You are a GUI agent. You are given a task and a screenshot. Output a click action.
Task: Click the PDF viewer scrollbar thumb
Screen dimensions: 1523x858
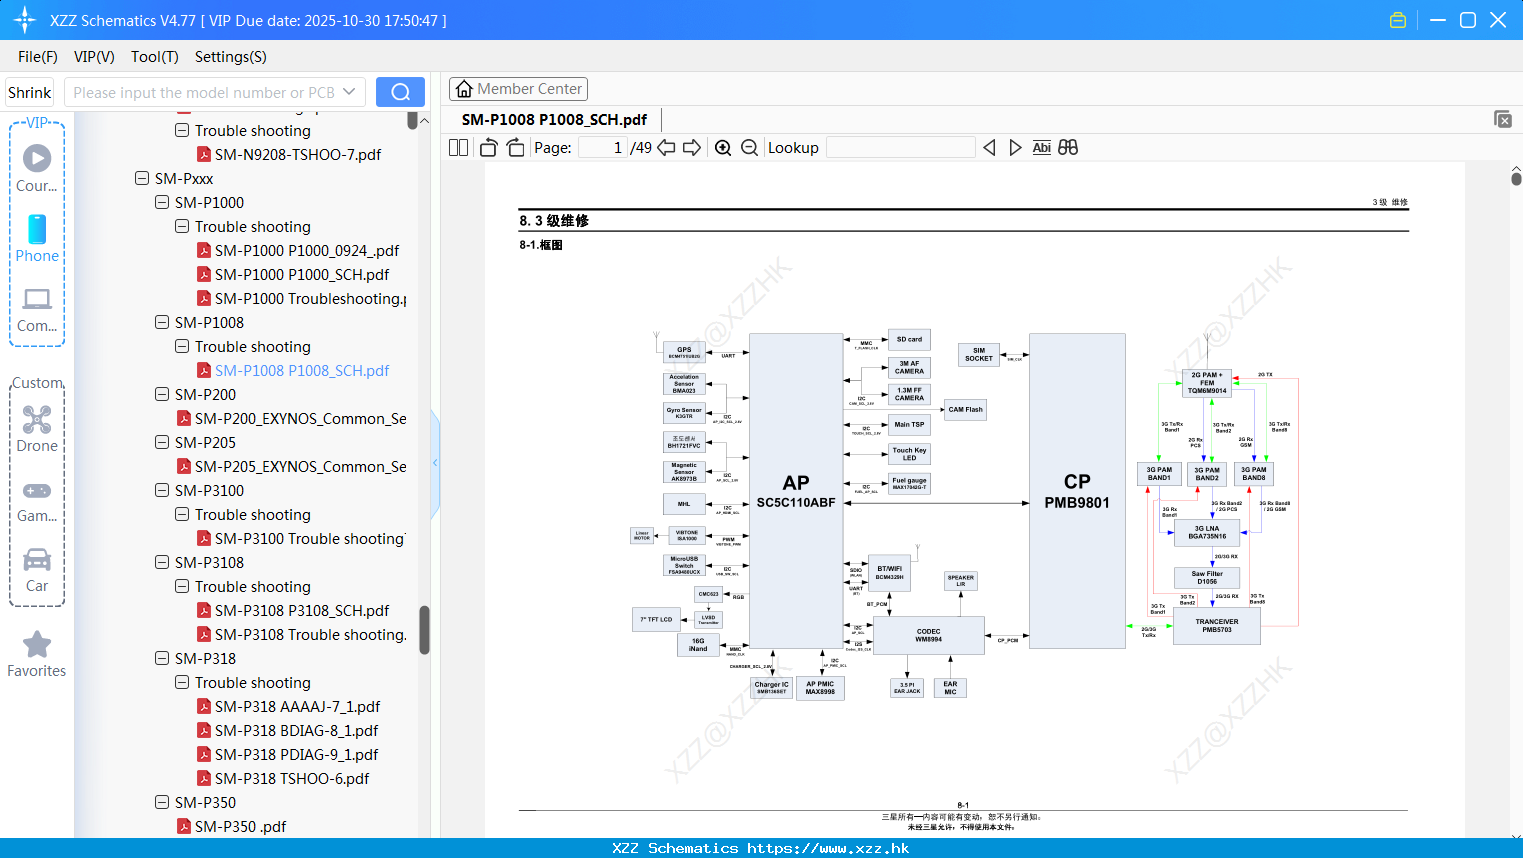click(x=1516, y=178)
